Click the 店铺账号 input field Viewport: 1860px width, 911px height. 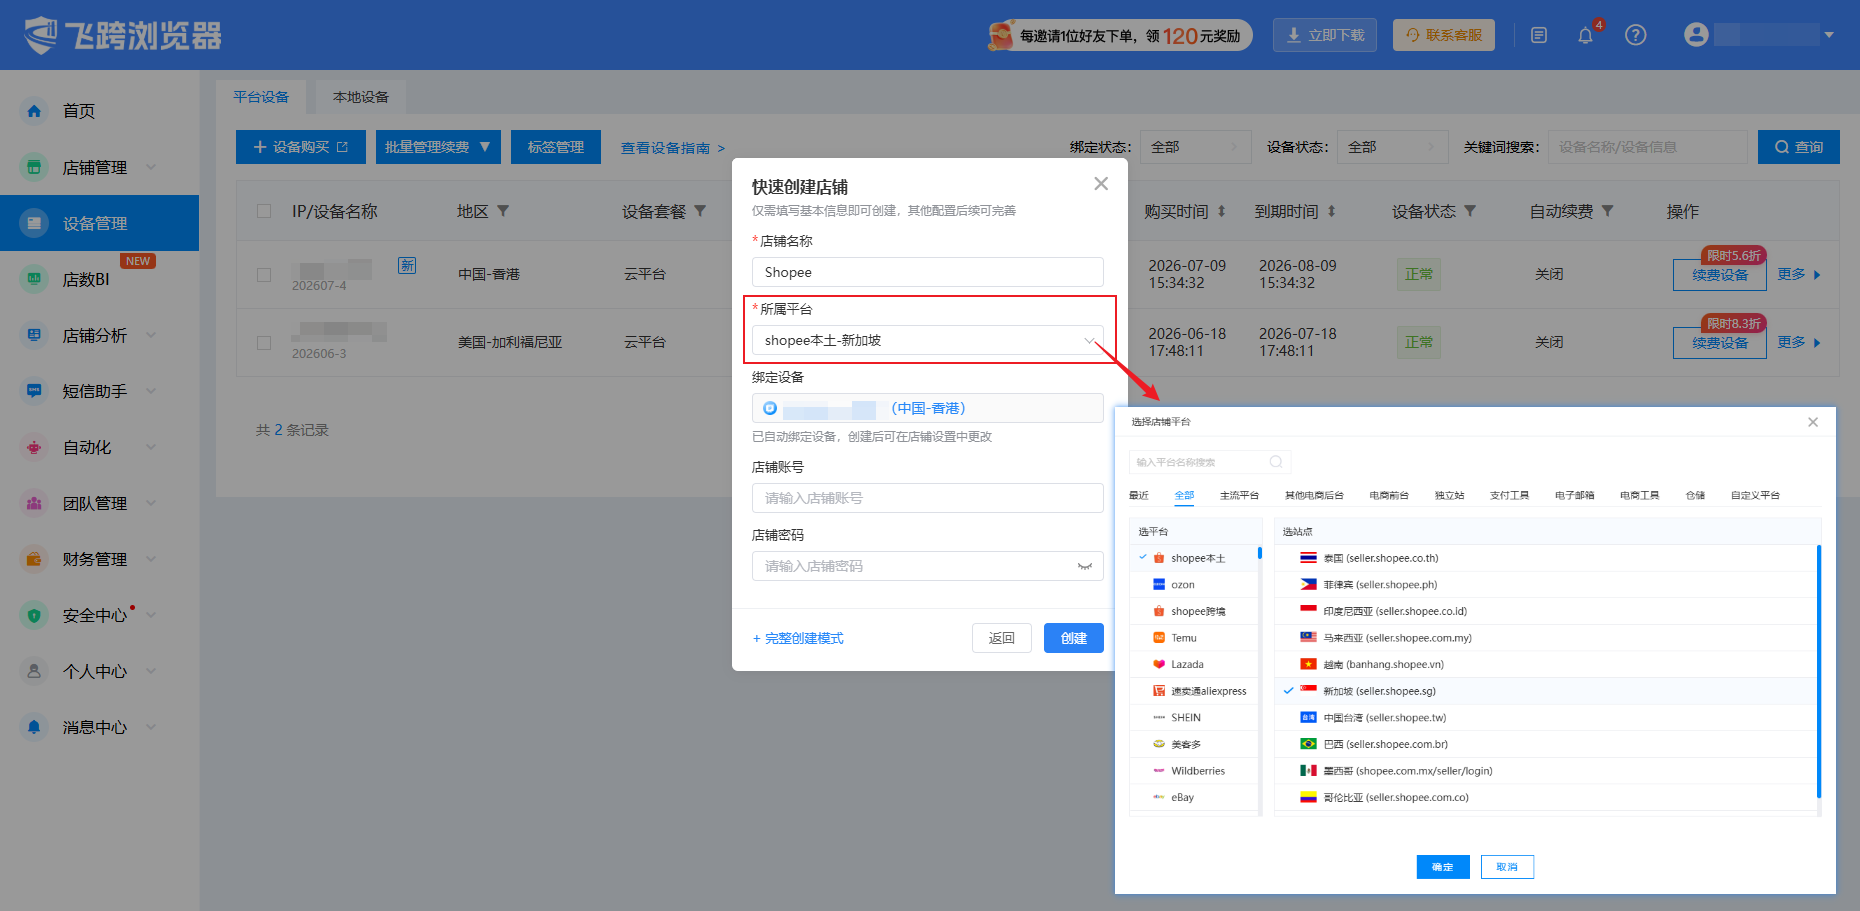(x=928, y=498)
